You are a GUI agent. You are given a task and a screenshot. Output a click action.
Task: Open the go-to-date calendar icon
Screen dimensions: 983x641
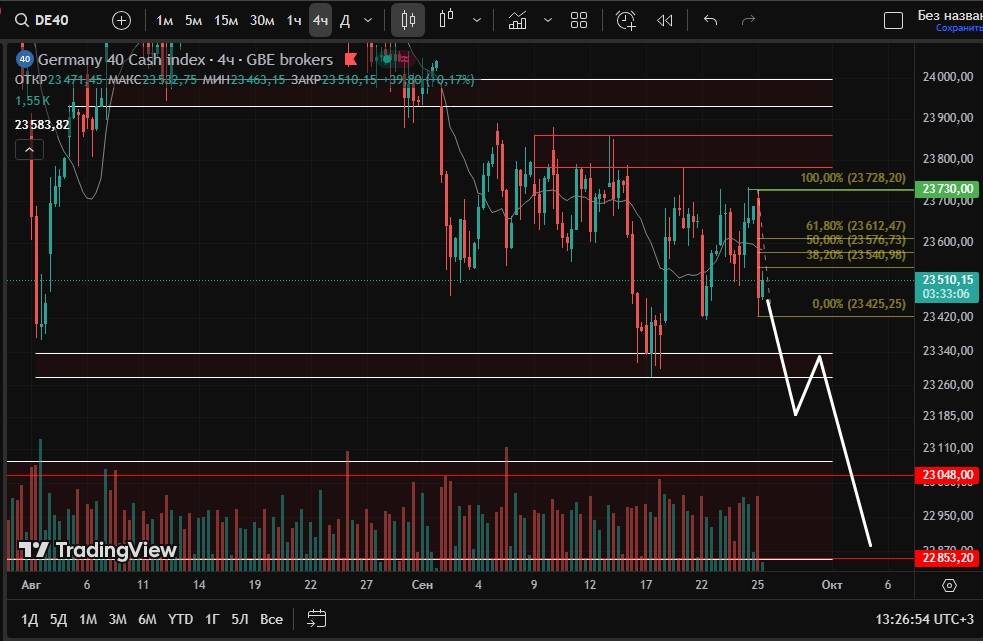317,619
